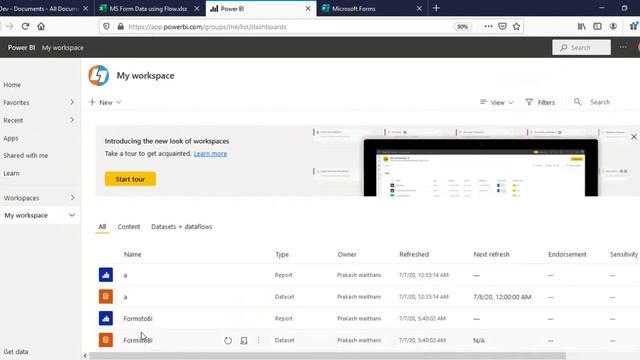640x360 pixels.
Task: Sort by the Name column header
Action: click(133, 254)
